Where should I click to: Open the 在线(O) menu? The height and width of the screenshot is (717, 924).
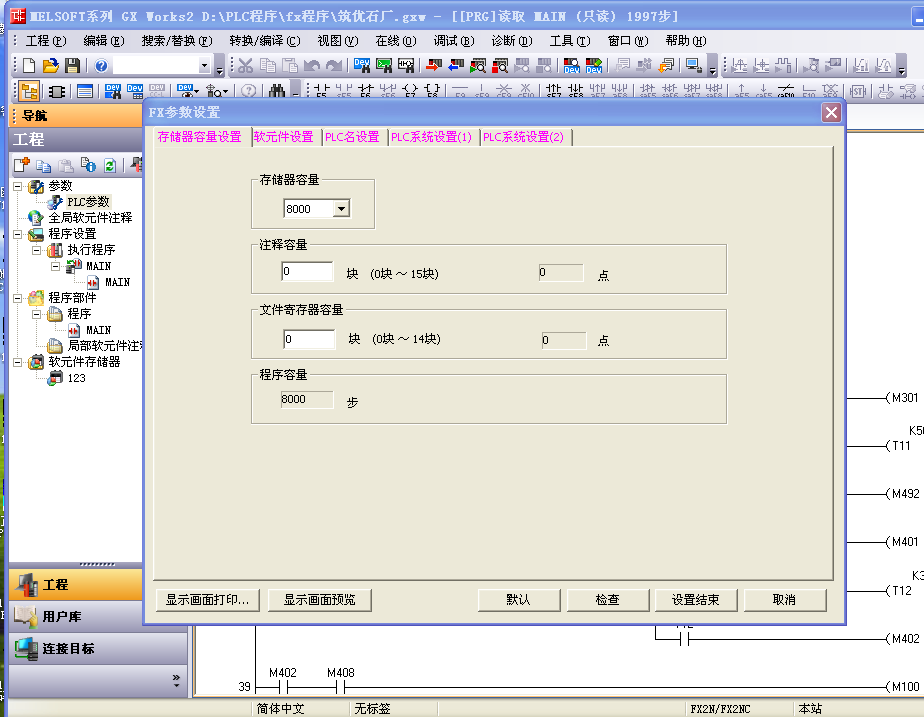click(x=395, y=41)
